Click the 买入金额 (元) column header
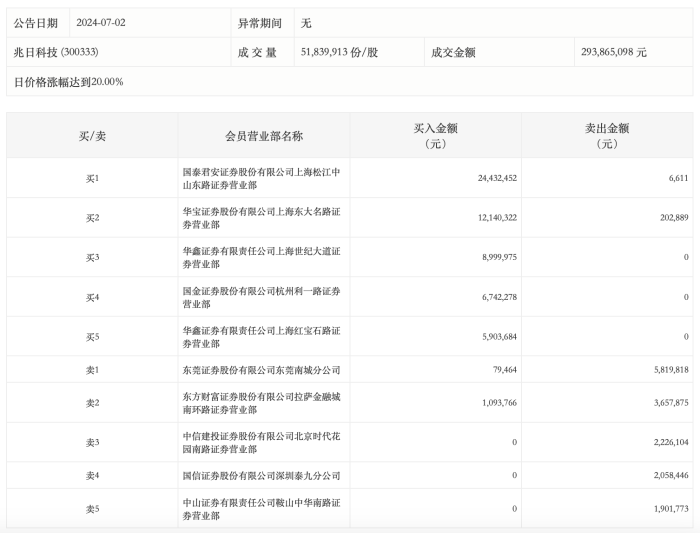 click(x=436, y=136)
